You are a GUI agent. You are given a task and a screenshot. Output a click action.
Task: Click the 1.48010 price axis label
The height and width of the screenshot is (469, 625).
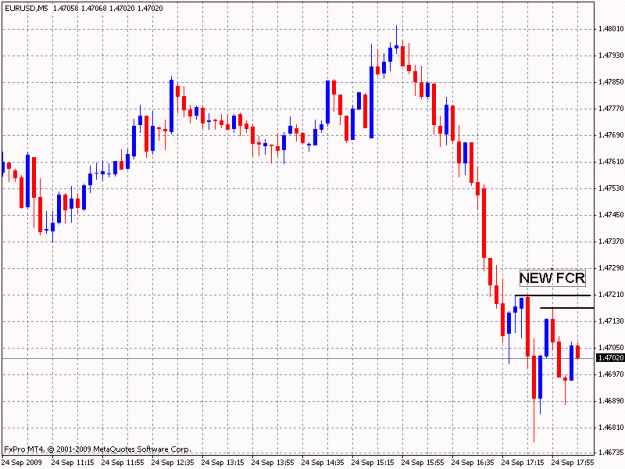click(x=611, y=29)
